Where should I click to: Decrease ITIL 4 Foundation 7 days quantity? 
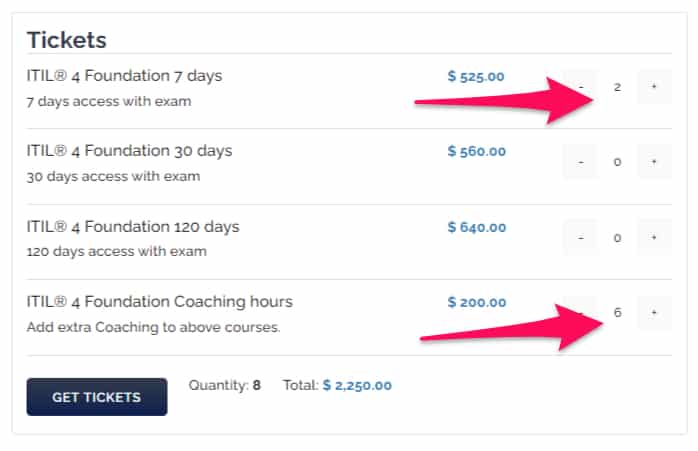pyautogui.click(x=580, y=87)
